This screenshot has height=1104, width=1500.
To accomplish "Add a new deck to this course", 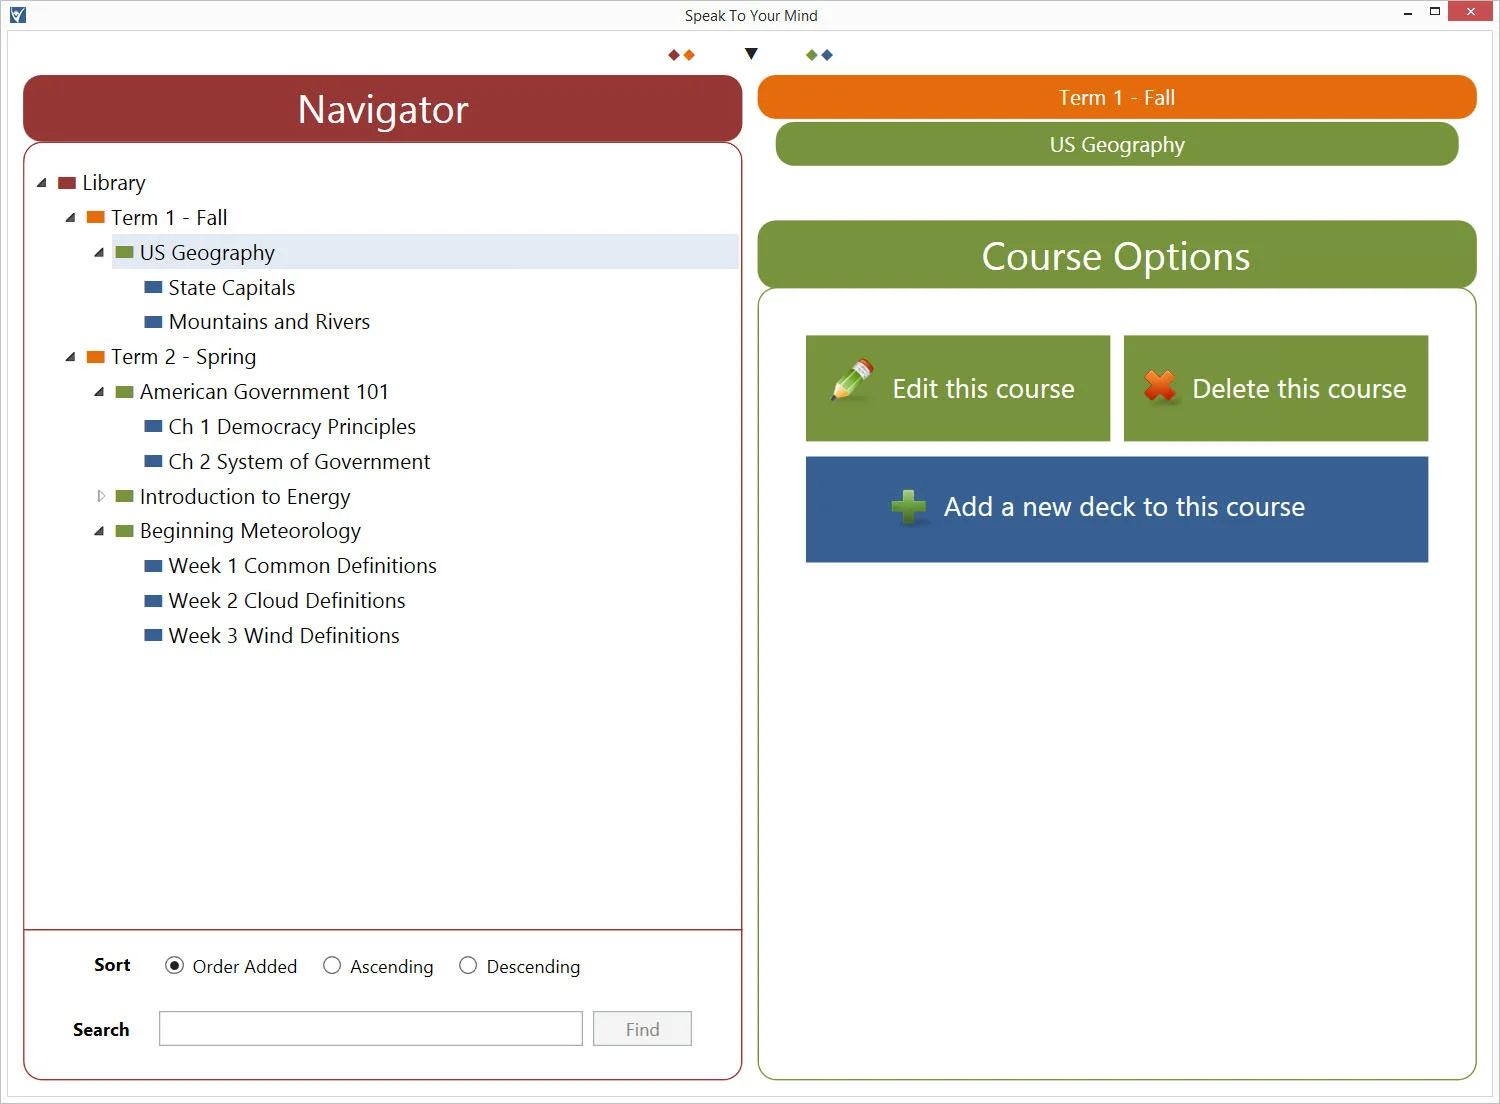I will tap(1117, 509).
